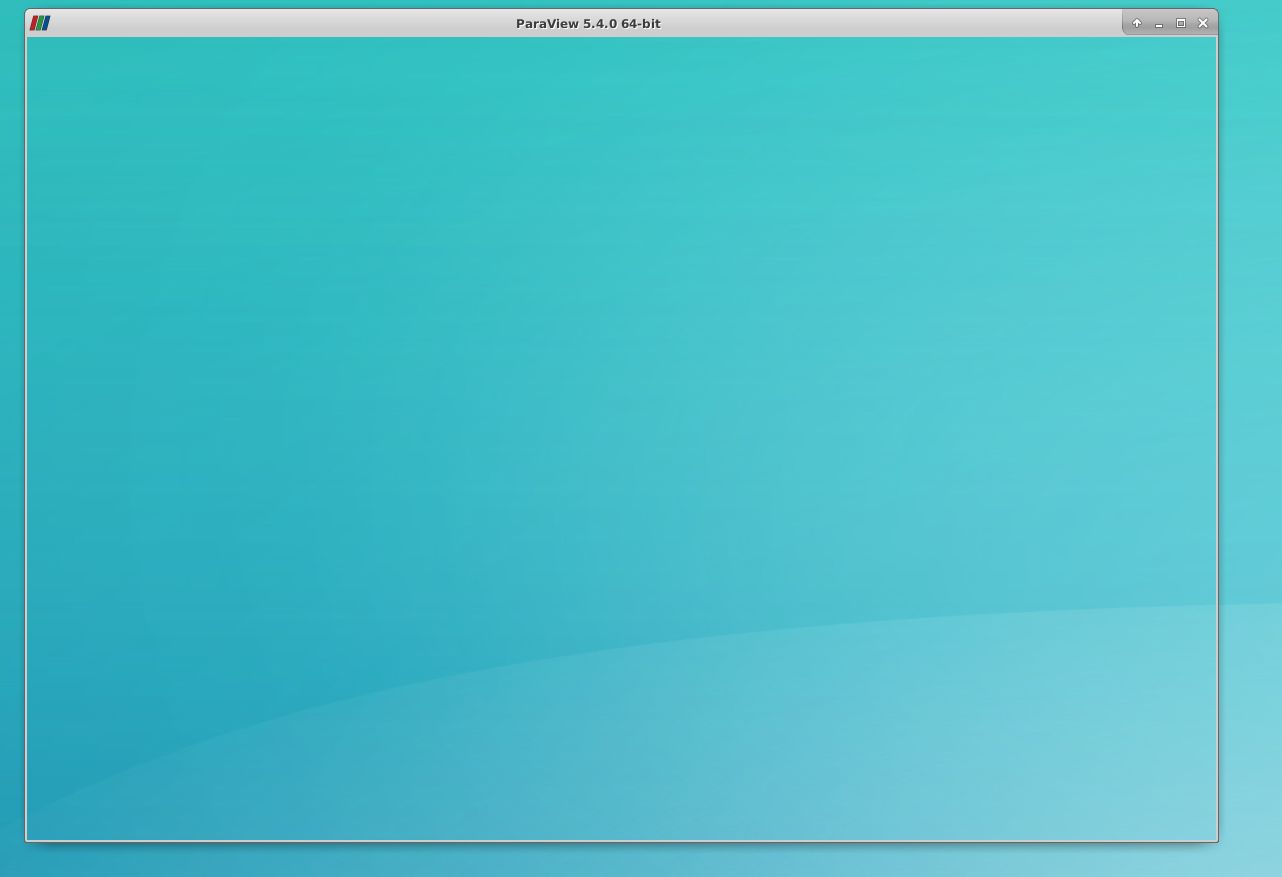Image resolution: width=1282 pixels, height=877 pixels.
Task: Minimize the ParaView window
Action: pos(1159,23)
